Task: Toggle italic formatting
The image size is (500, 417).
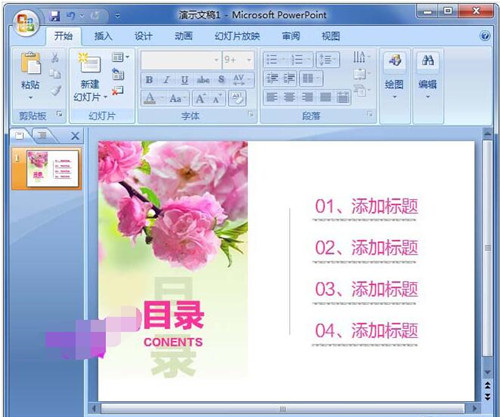Action: [x=167, y=80]
